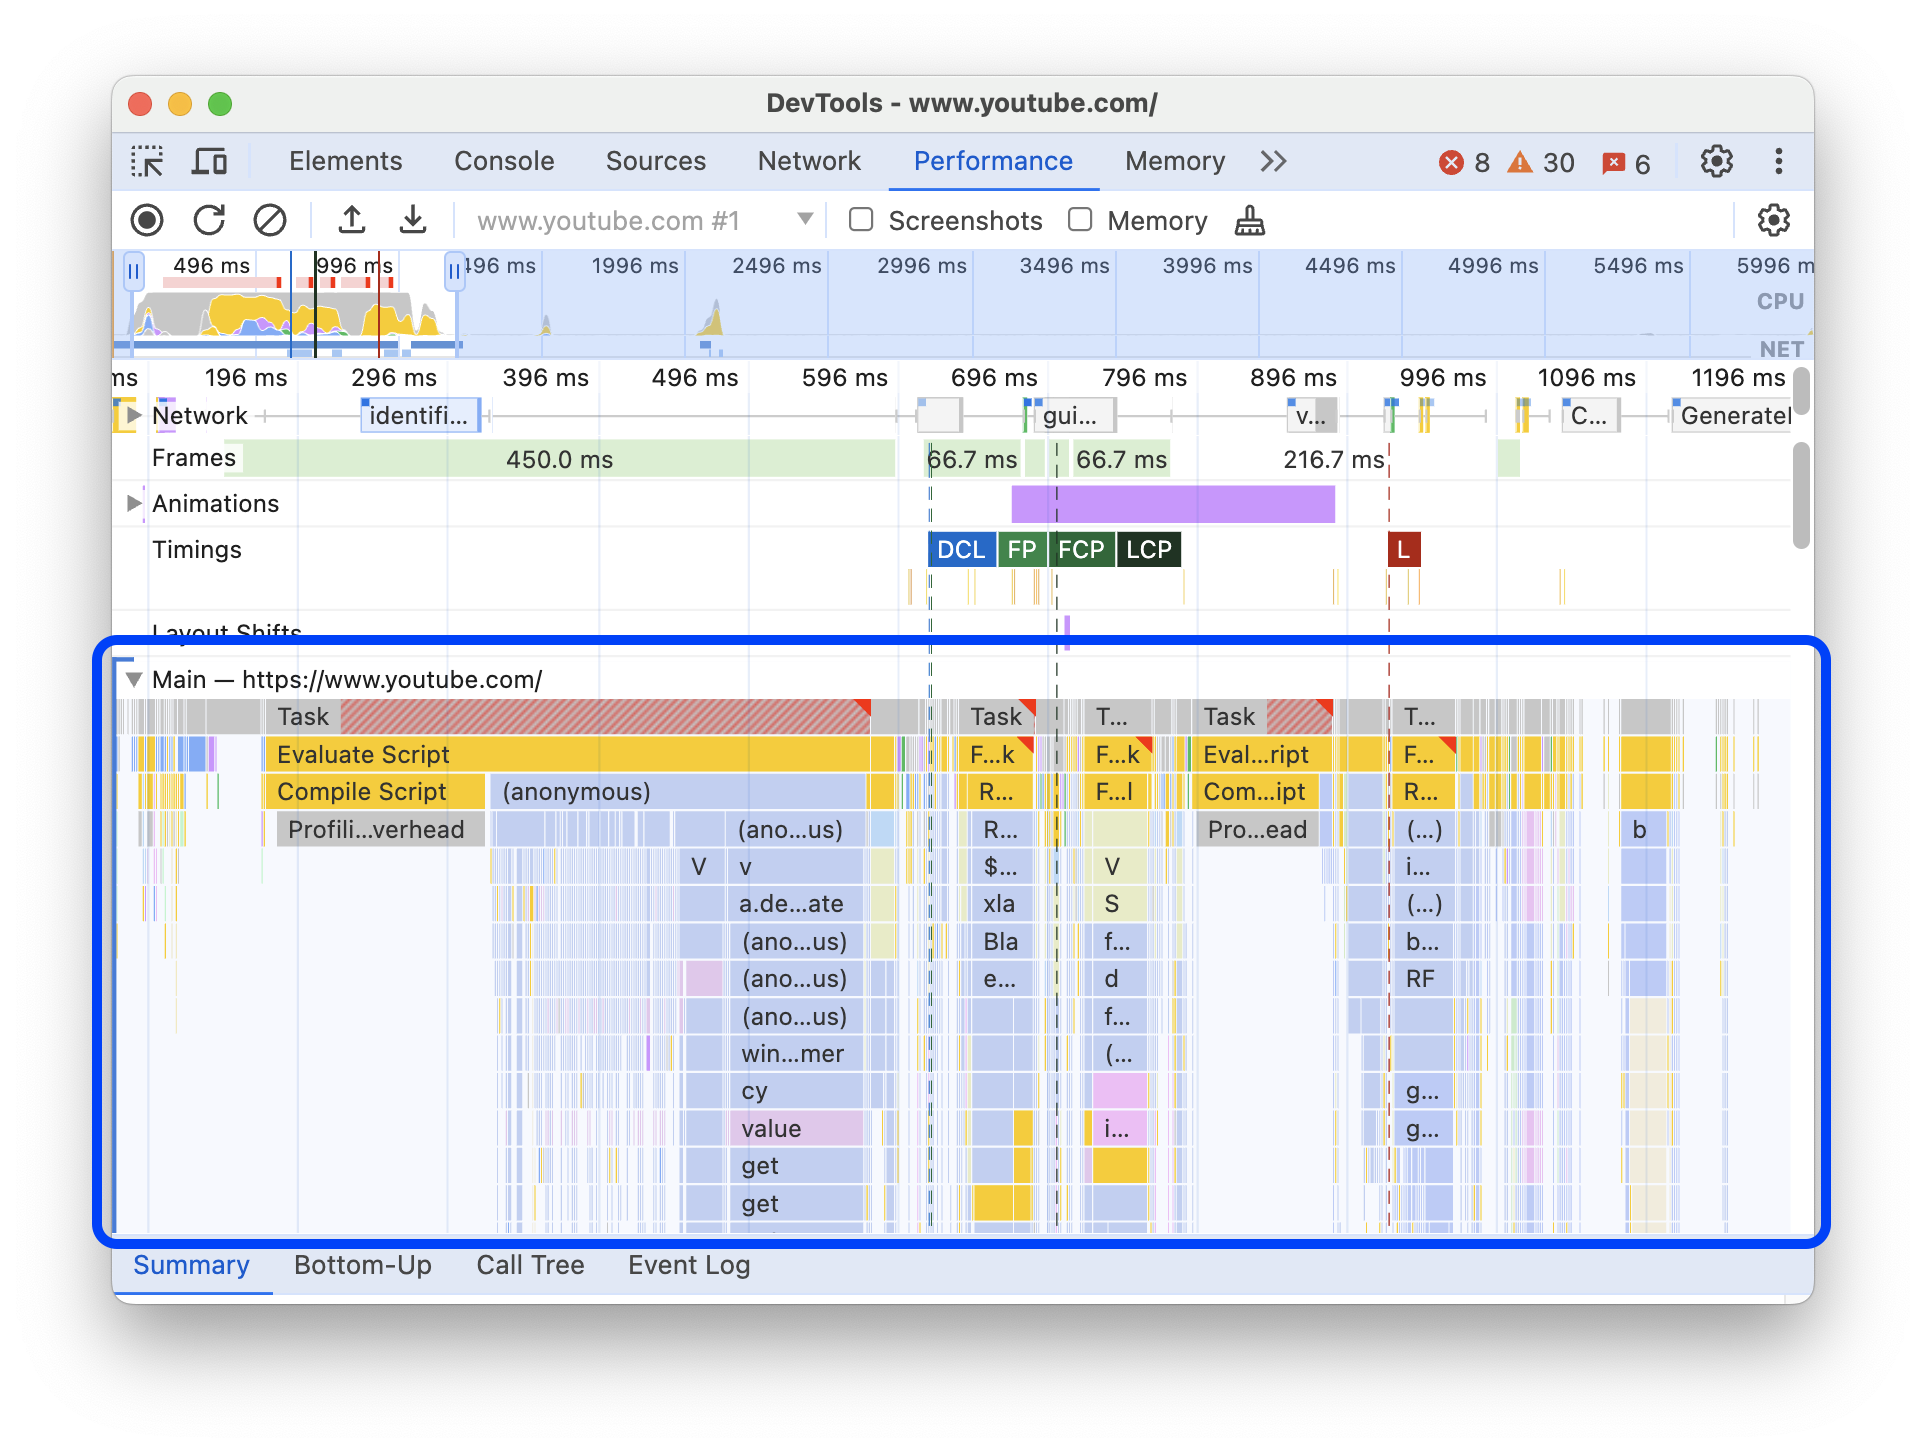This screenshot has height=1452, width=1926.
Task: Select the Performance tab
Action: (993, 159)
